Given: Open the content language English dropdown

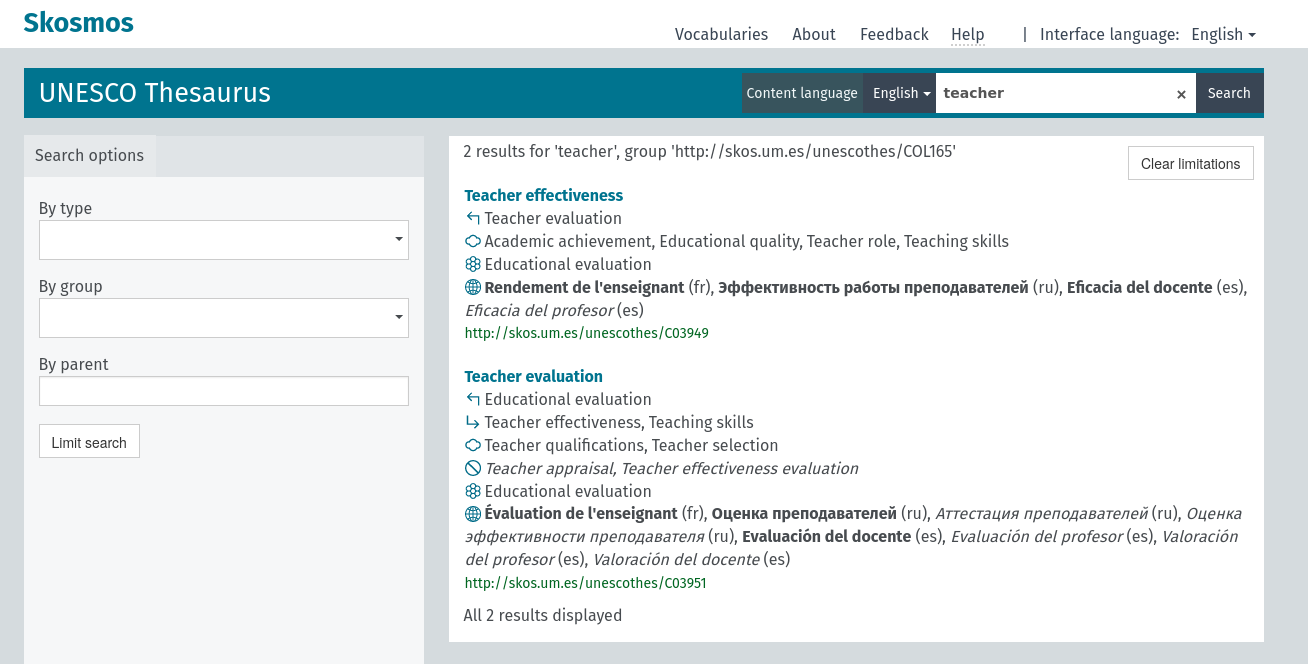Looking at the screenshot, I should pos(900,93).
